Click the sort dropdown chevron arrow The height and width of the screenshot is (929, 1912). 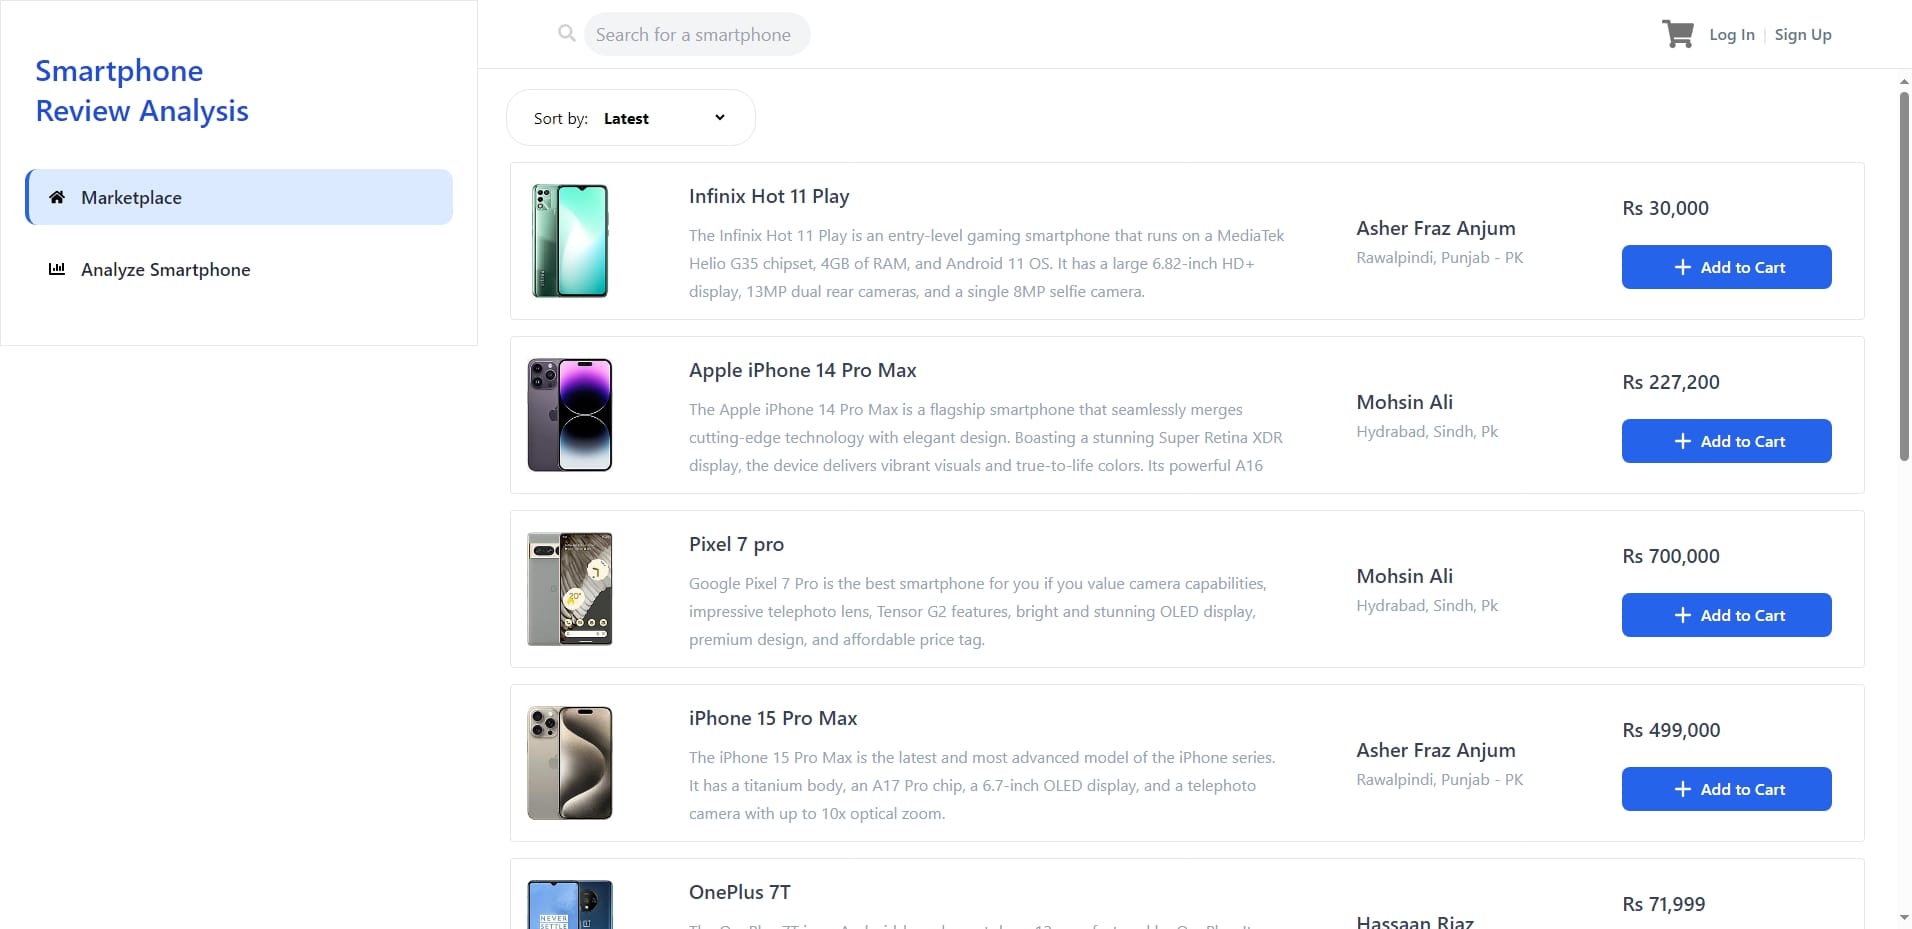click(x=720, y=117)
